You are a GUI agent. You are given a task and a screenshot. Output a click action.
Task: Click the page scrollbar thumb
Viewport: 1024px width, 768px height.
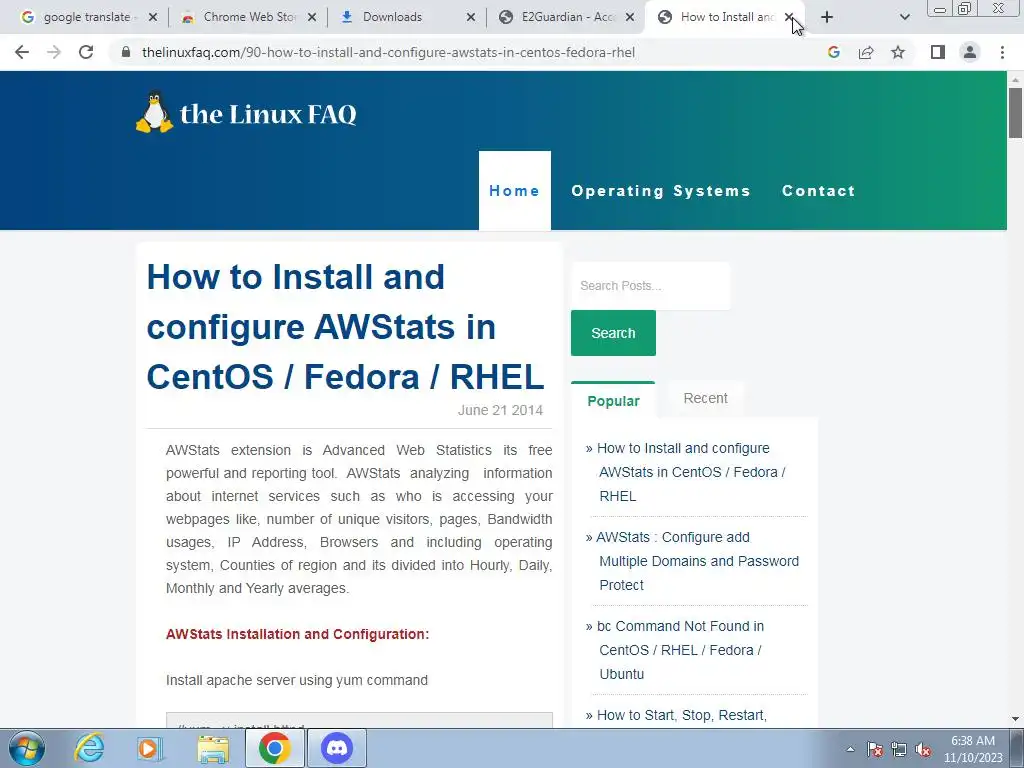[1015, 112]
